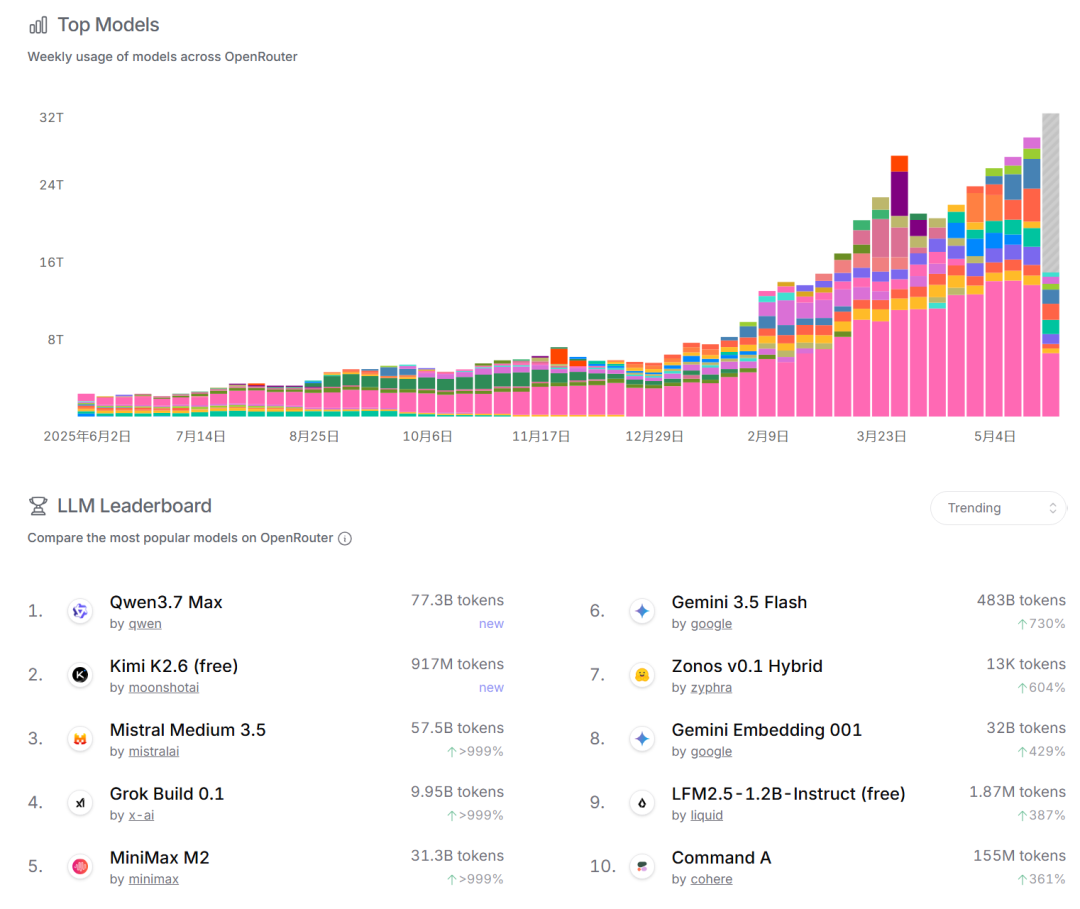Click the 12月29日 axis date label
Image resolution: width=1080 pixels, height=909 pixels.
pos(654,437)
